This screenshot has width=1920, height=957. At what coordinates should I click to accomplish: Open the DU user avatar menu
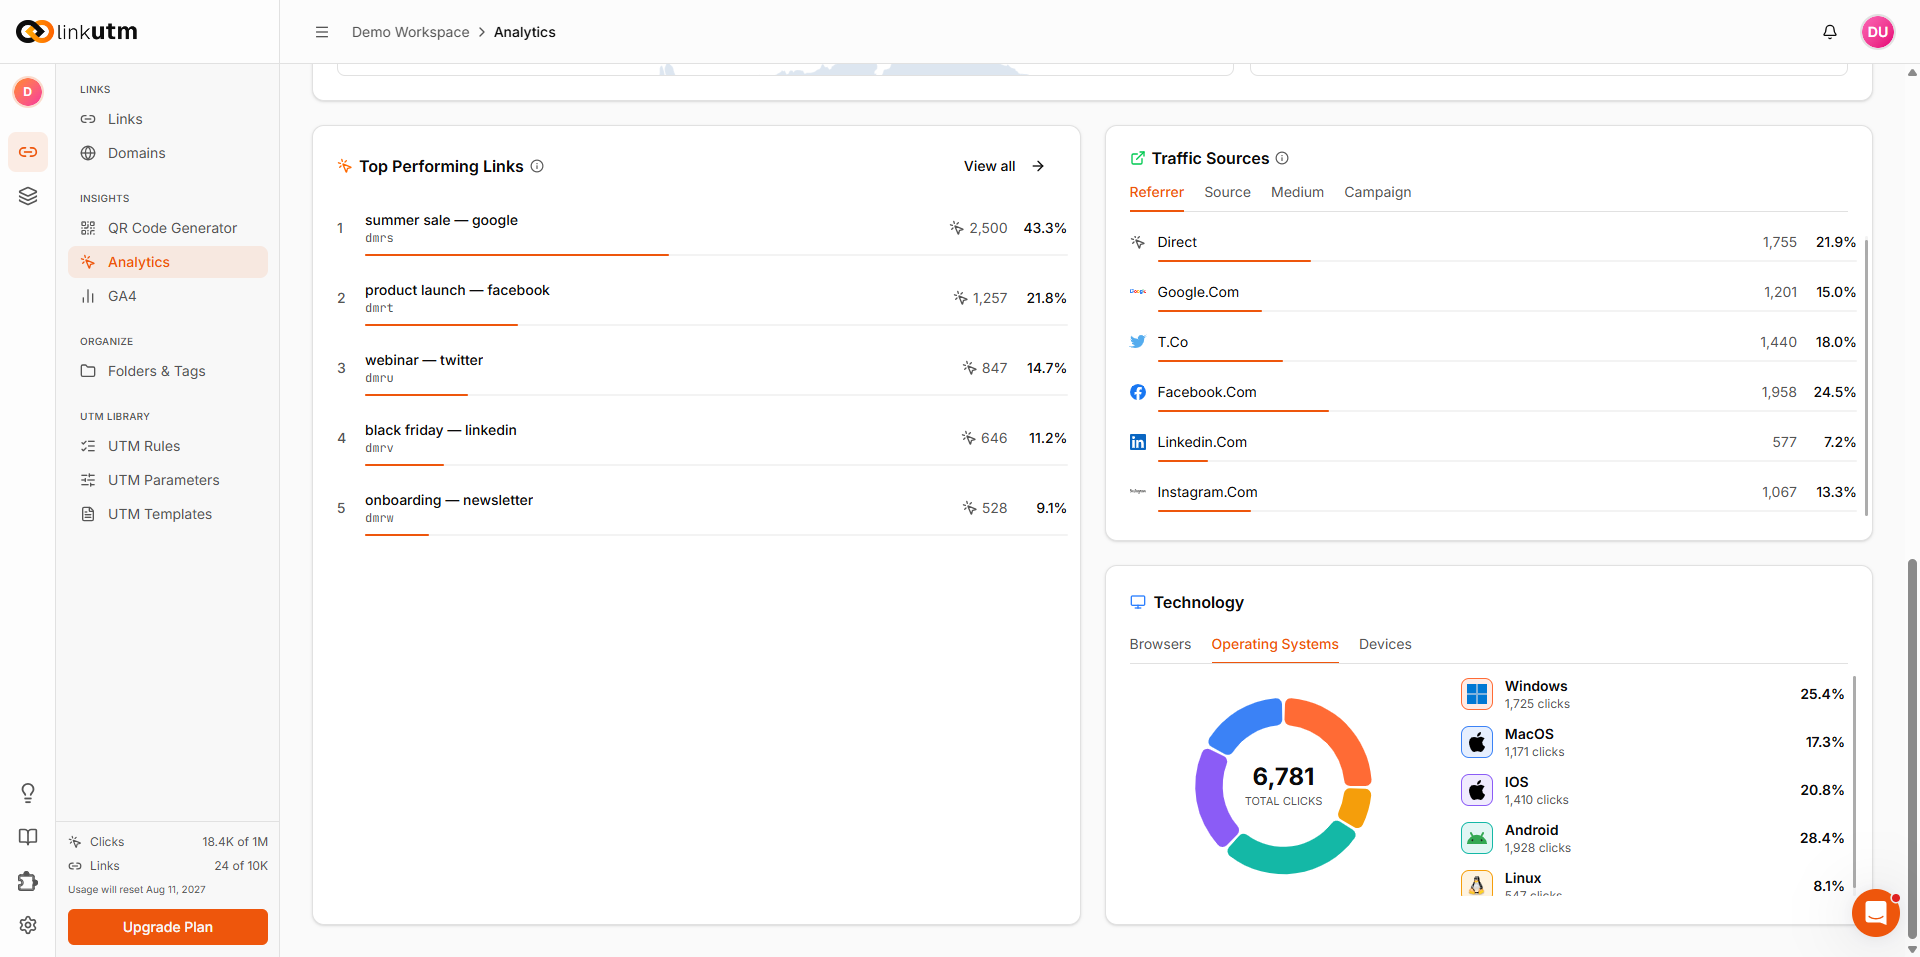coord(1878,32)
